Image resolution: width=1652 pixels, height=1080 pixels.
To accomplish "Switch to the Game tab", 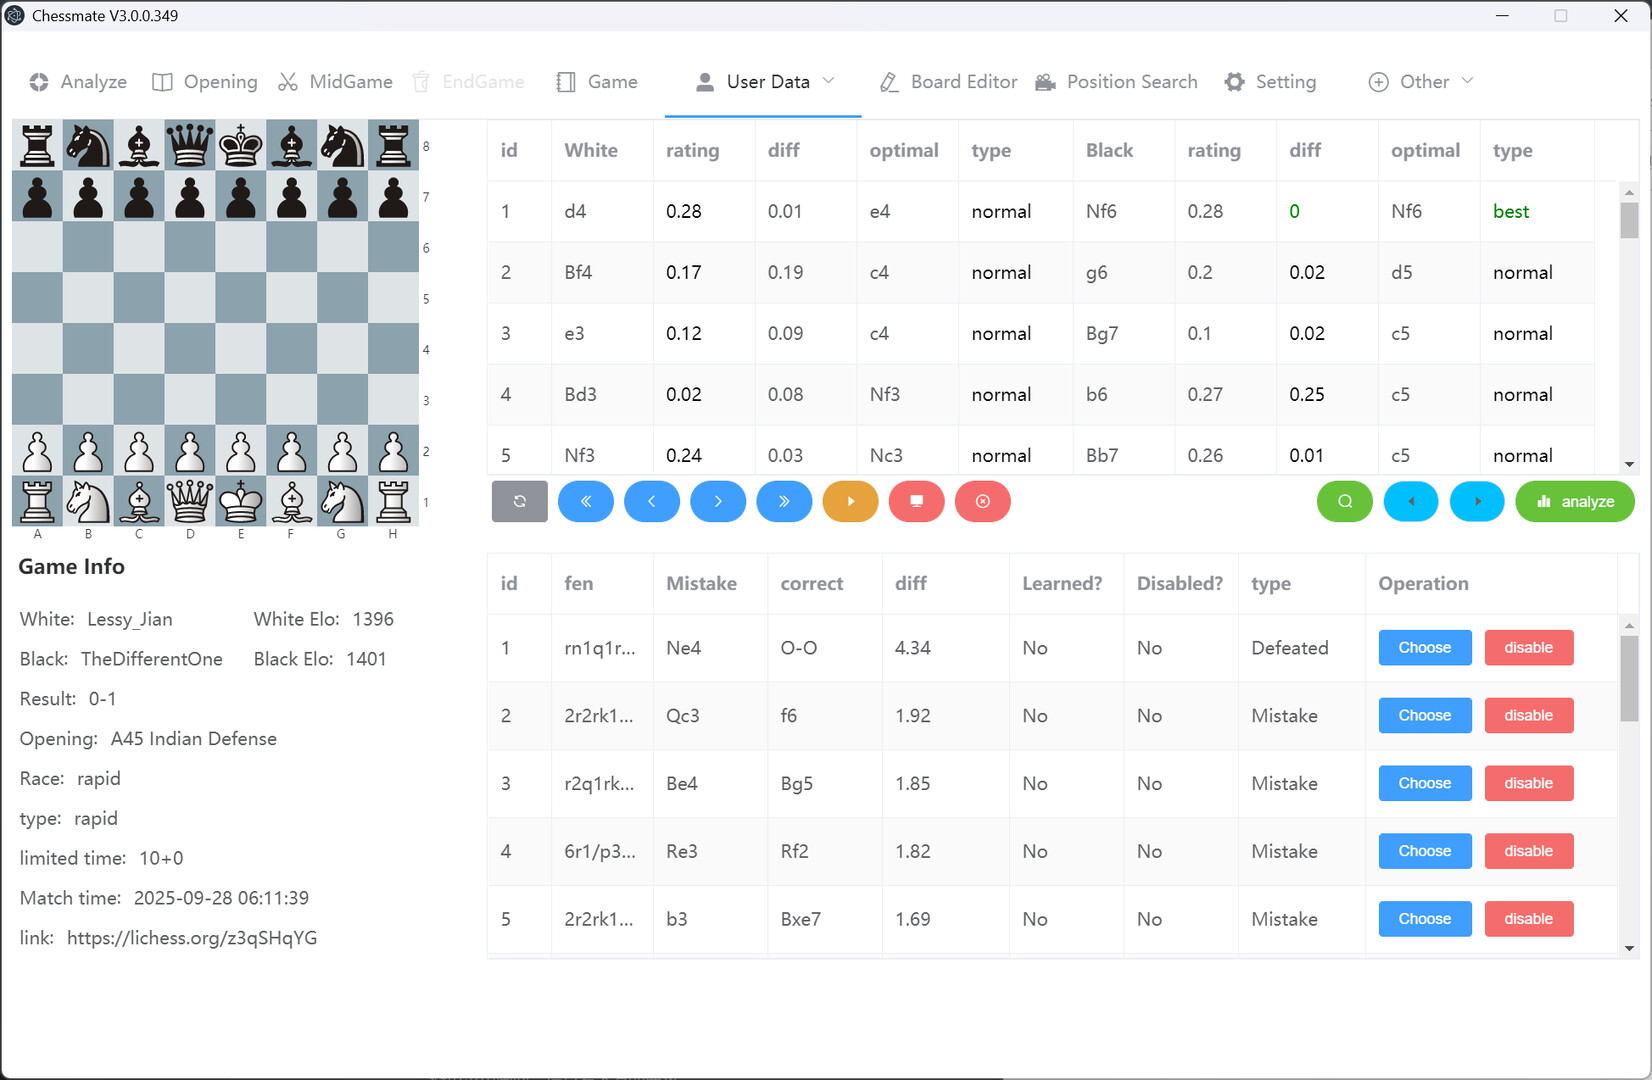I will point(597,82).
